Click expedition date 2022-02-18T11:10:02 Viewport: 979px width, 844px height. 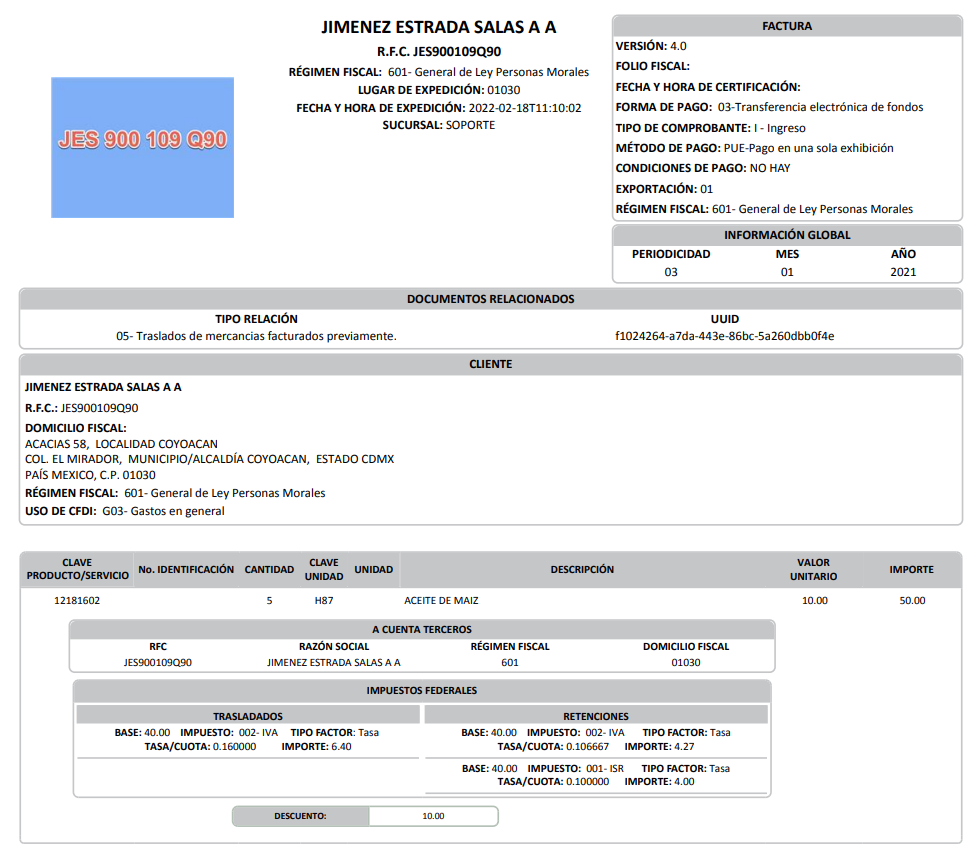[x=525, y=108]
